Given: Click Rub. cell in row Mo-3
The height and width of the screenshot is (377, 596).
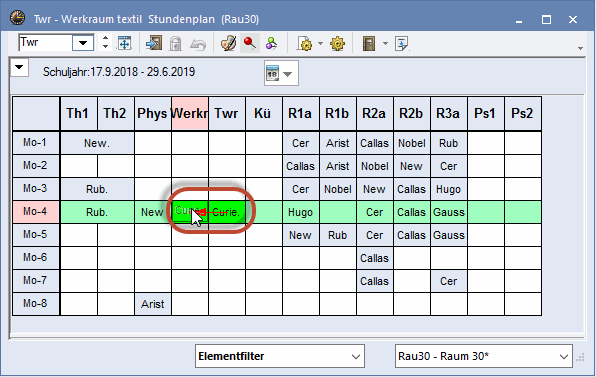Looking at the screenshot, I should point(97,189).
